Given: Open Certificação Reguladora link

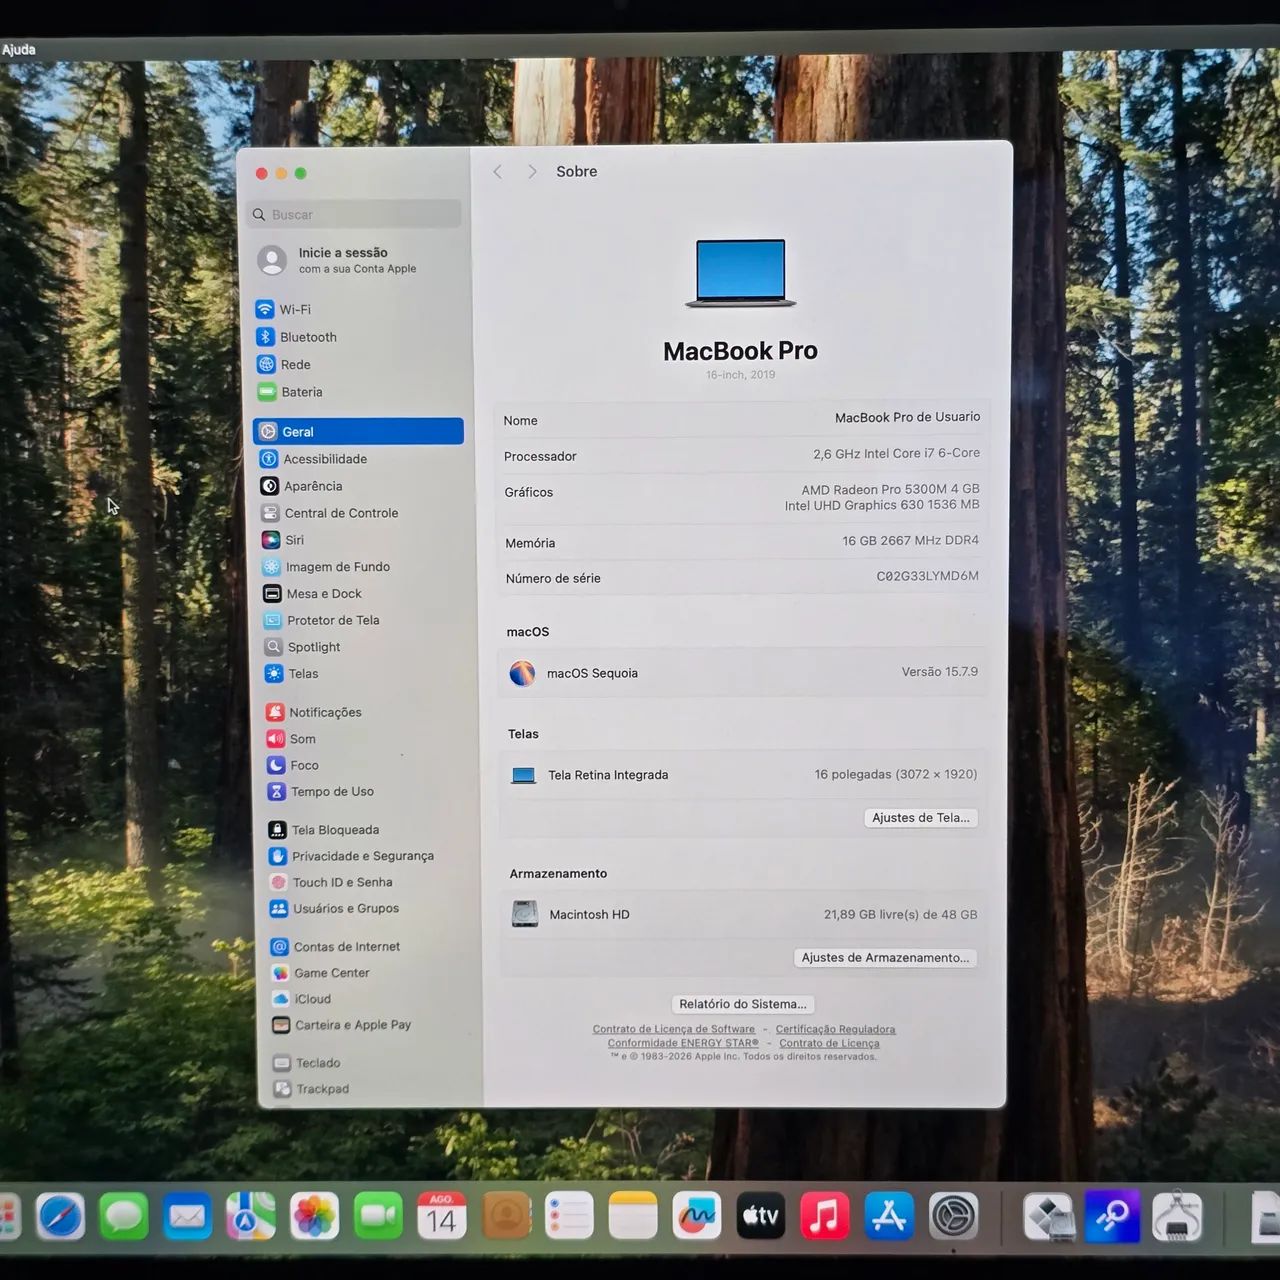Looking at the screenshot, I should 835,1029.
